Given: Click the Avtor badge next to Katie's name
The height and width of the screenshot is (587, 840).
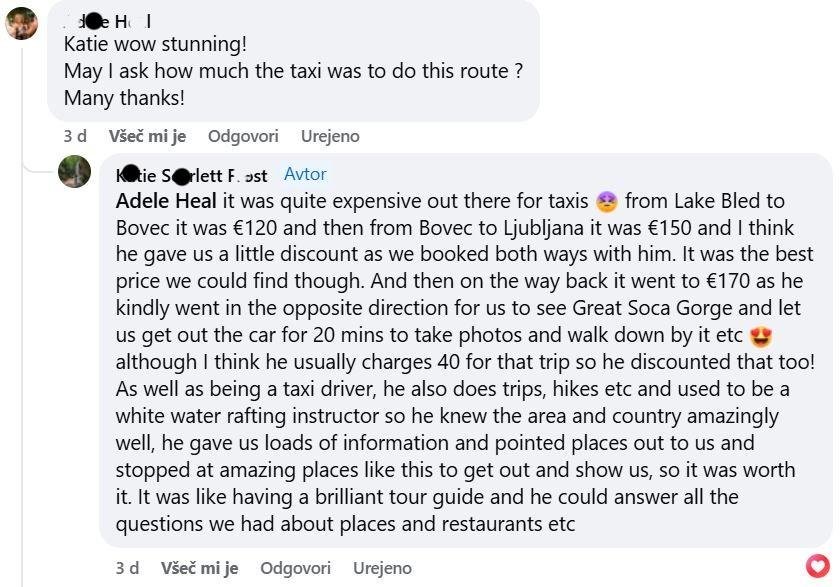Looking at the screenshot, I should click(305, 174).
